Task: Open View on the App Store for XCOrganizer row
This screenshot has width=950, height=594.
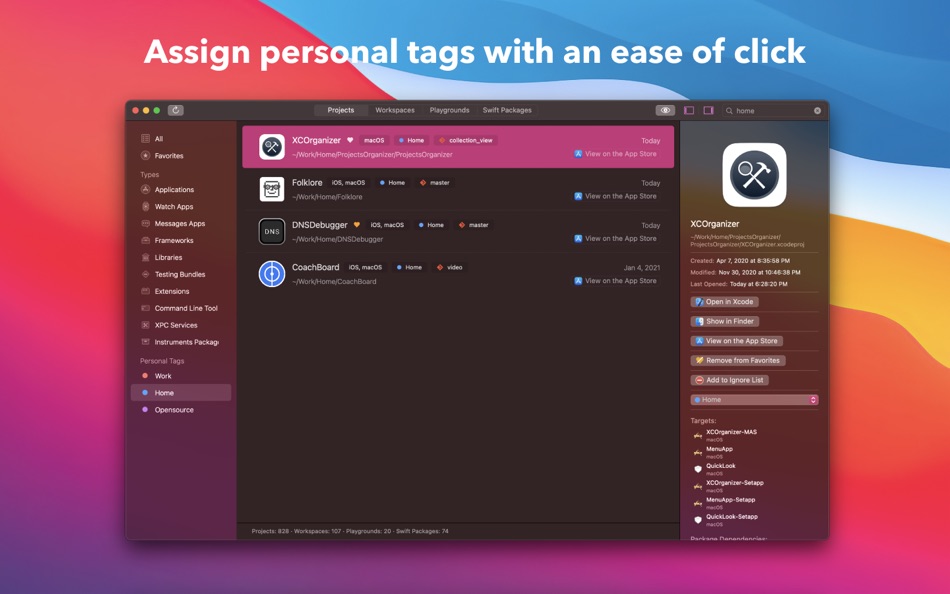Action: [616, 154]
